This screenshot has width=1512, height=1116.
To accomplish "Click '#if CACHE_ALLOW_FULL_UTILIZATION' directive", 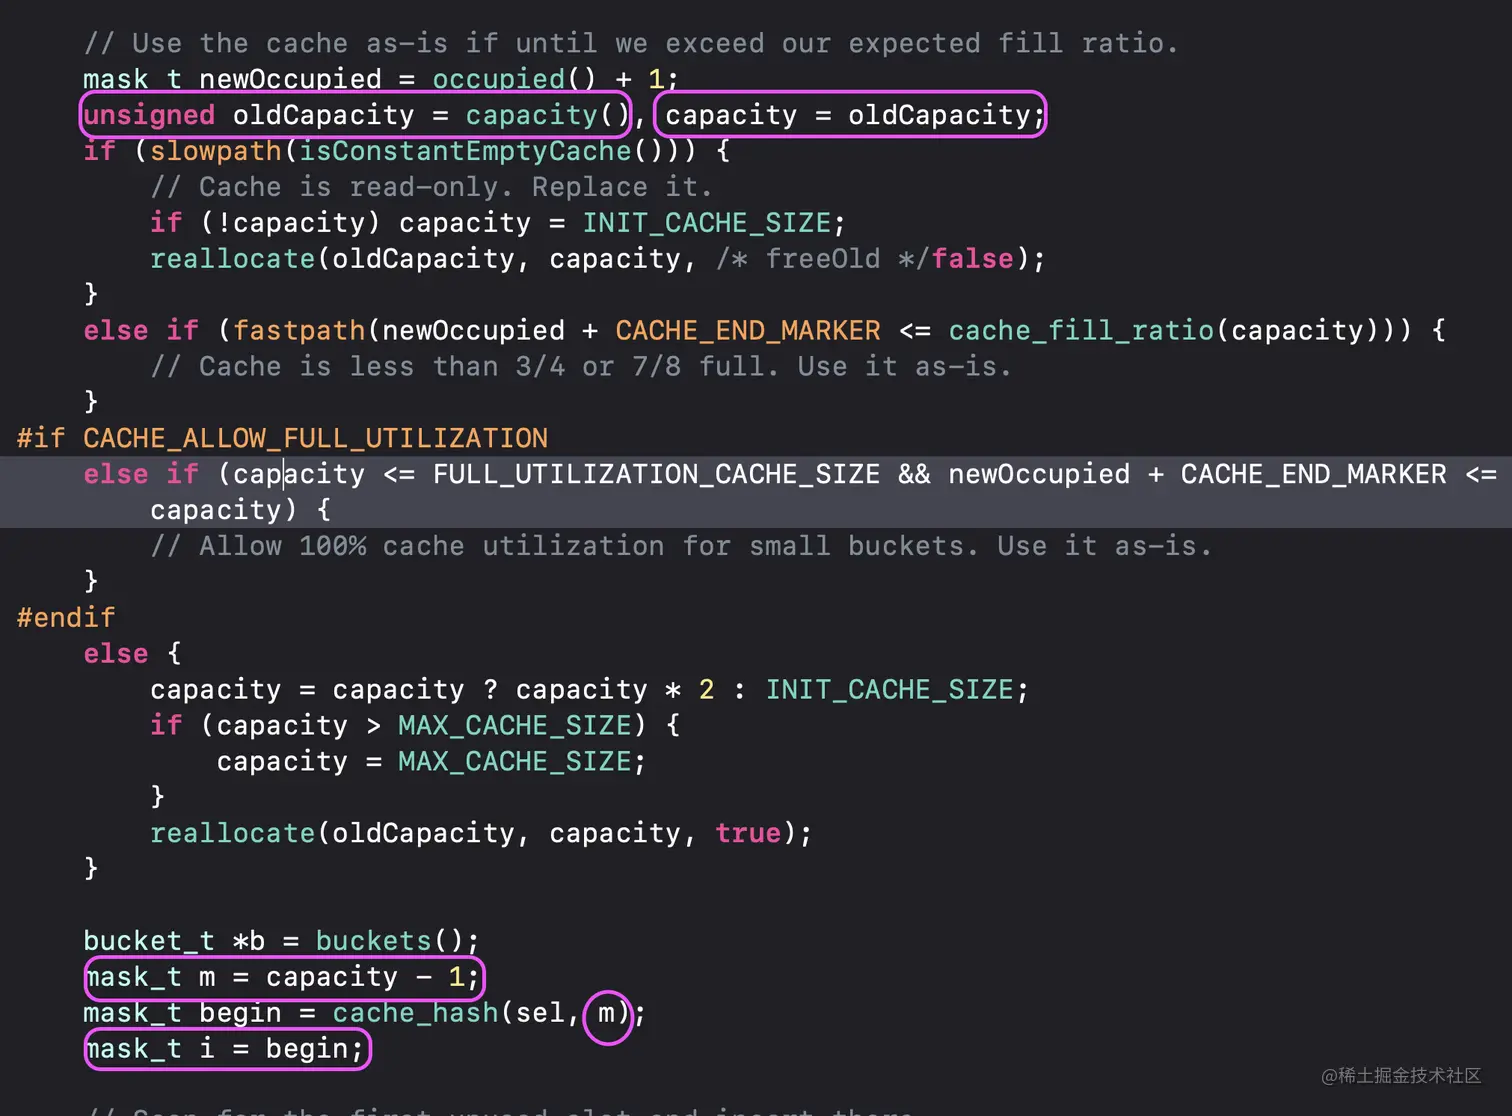I will click(283, 438).
